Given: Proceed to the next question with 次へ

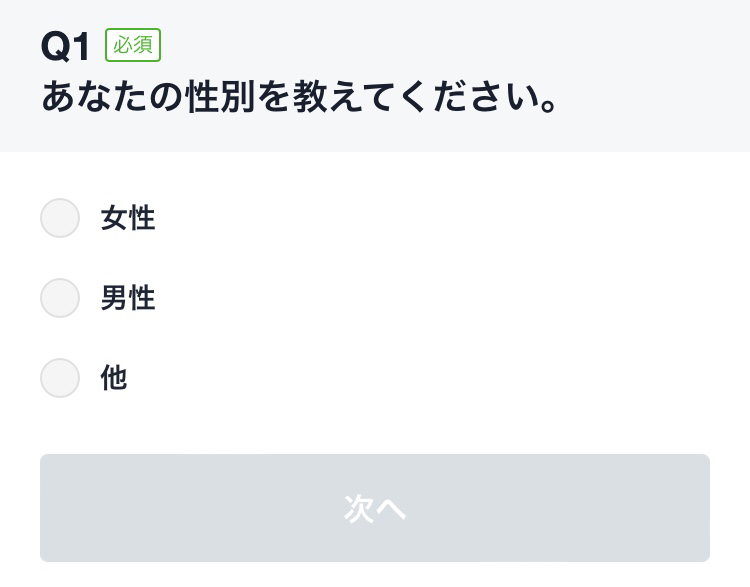Looking at the screenshot, I should [375, 508].
